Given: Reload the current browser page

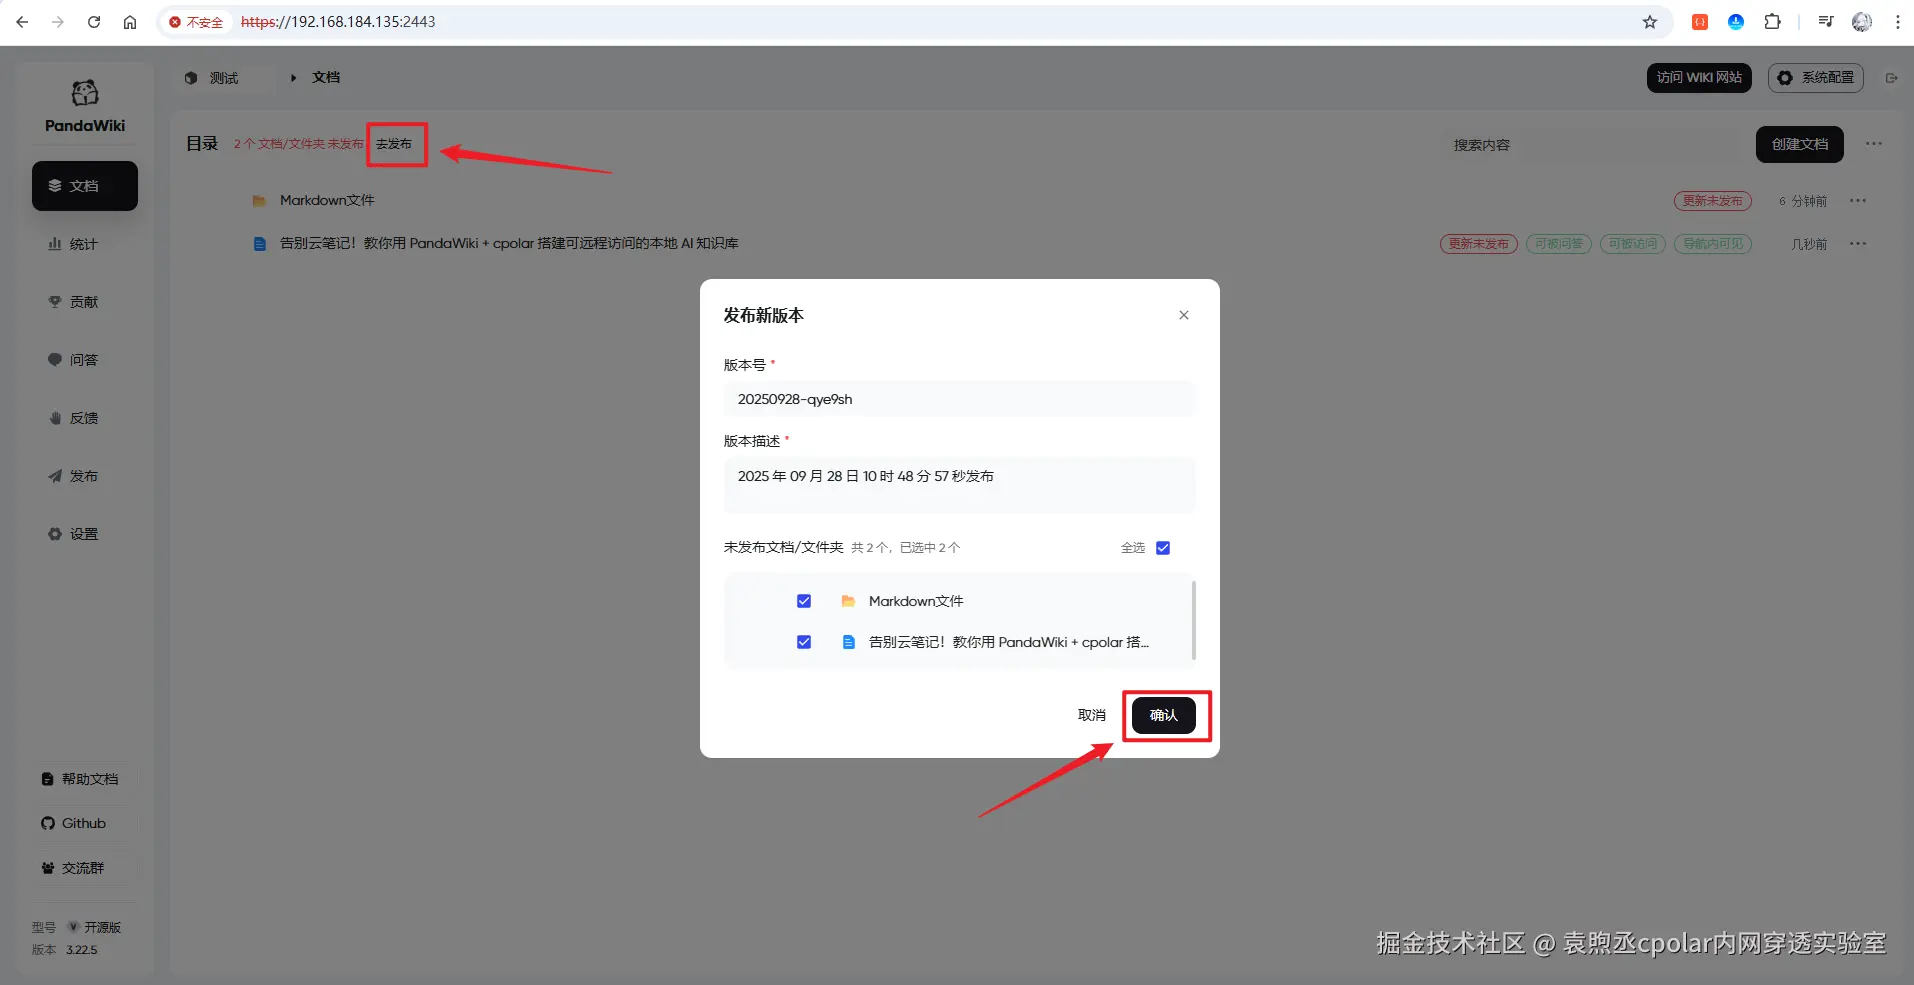Looking at the screenshot, I should pyautogui.click(x=94, y=22).
